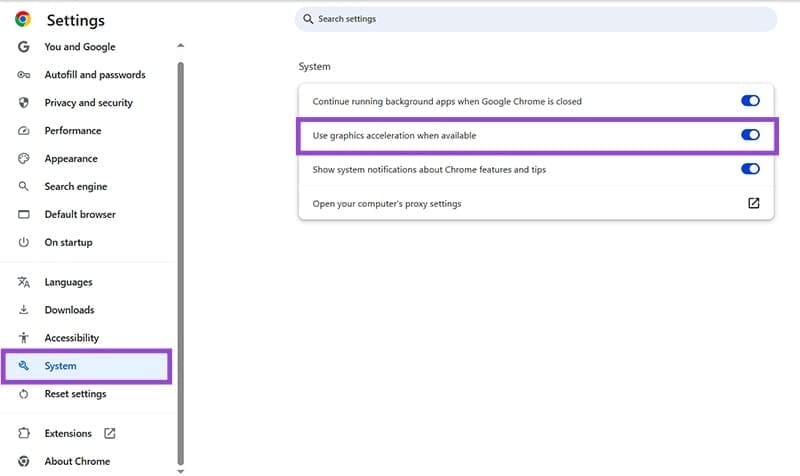
Task: Click the puzzle piece icon for Extensions
Action: click(x=23, y=433)
